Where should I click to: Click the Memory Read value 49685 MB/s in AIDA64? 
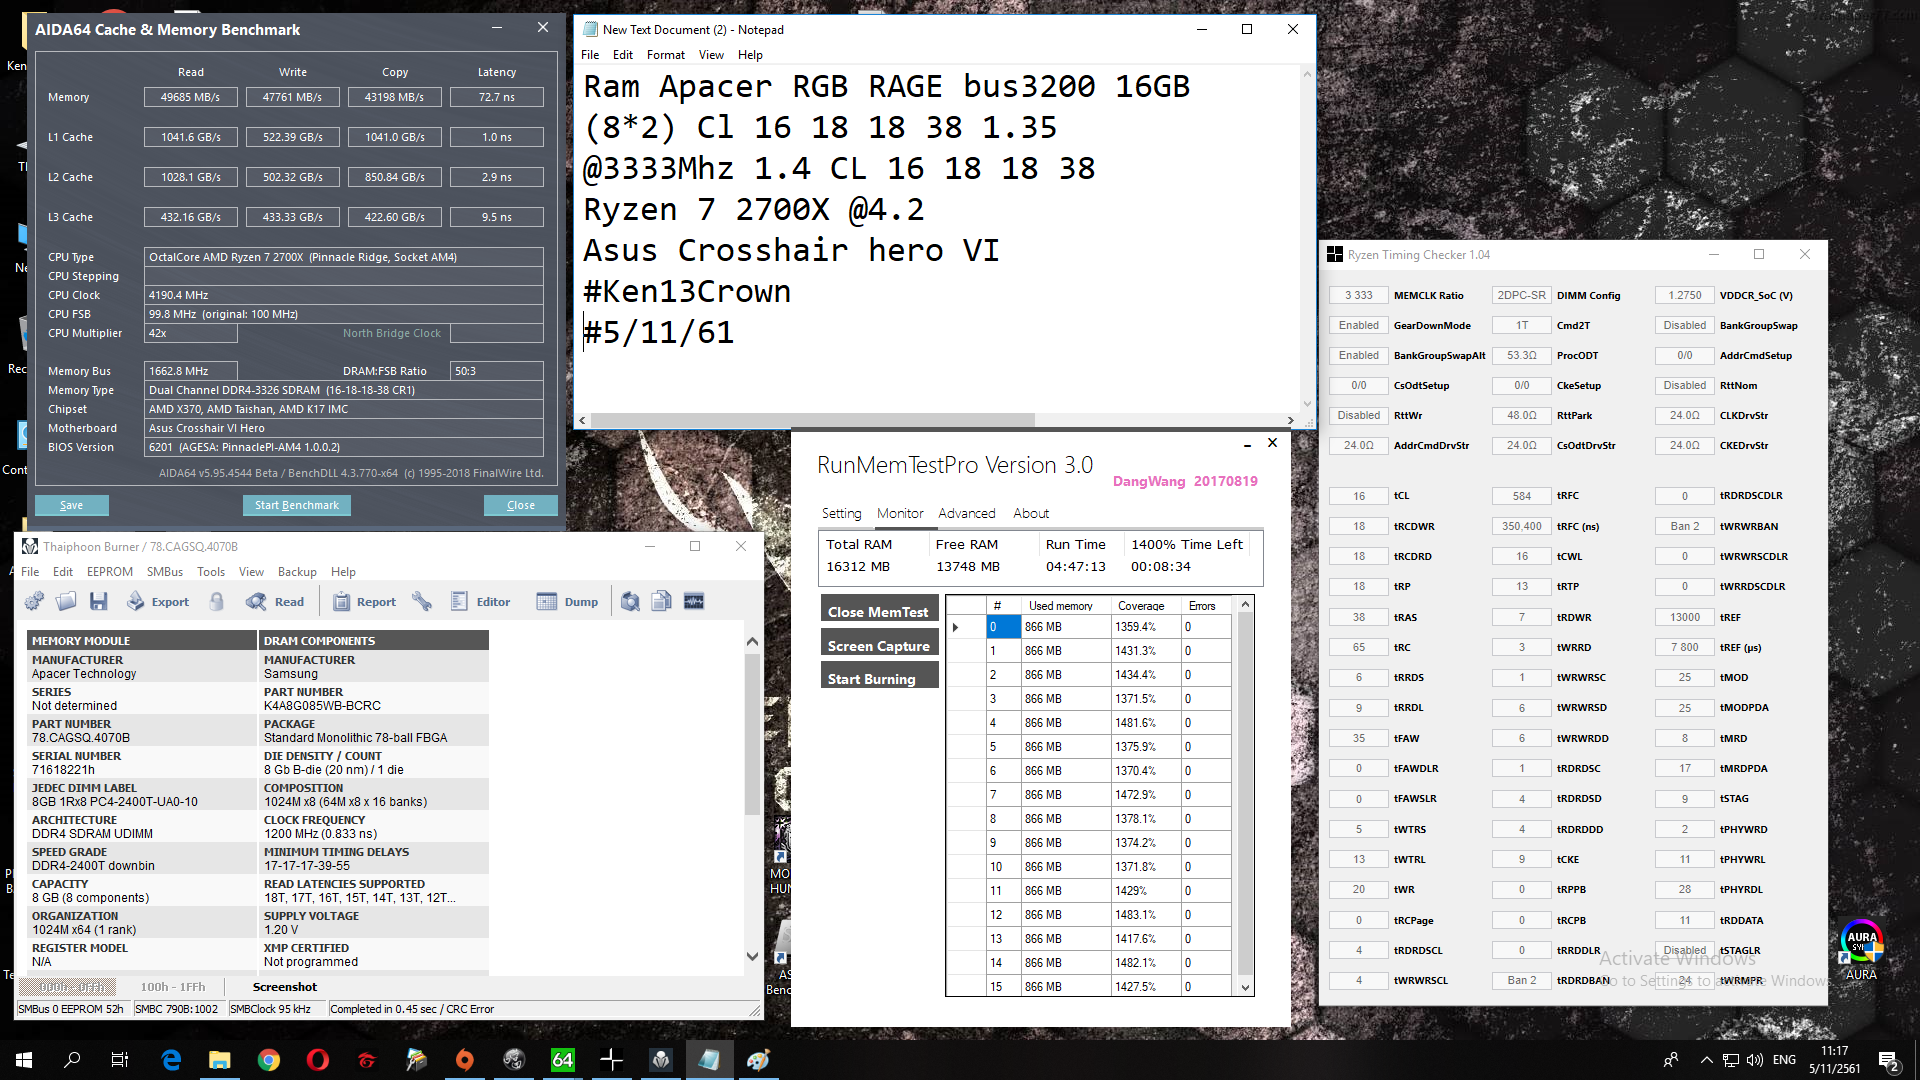191,97
